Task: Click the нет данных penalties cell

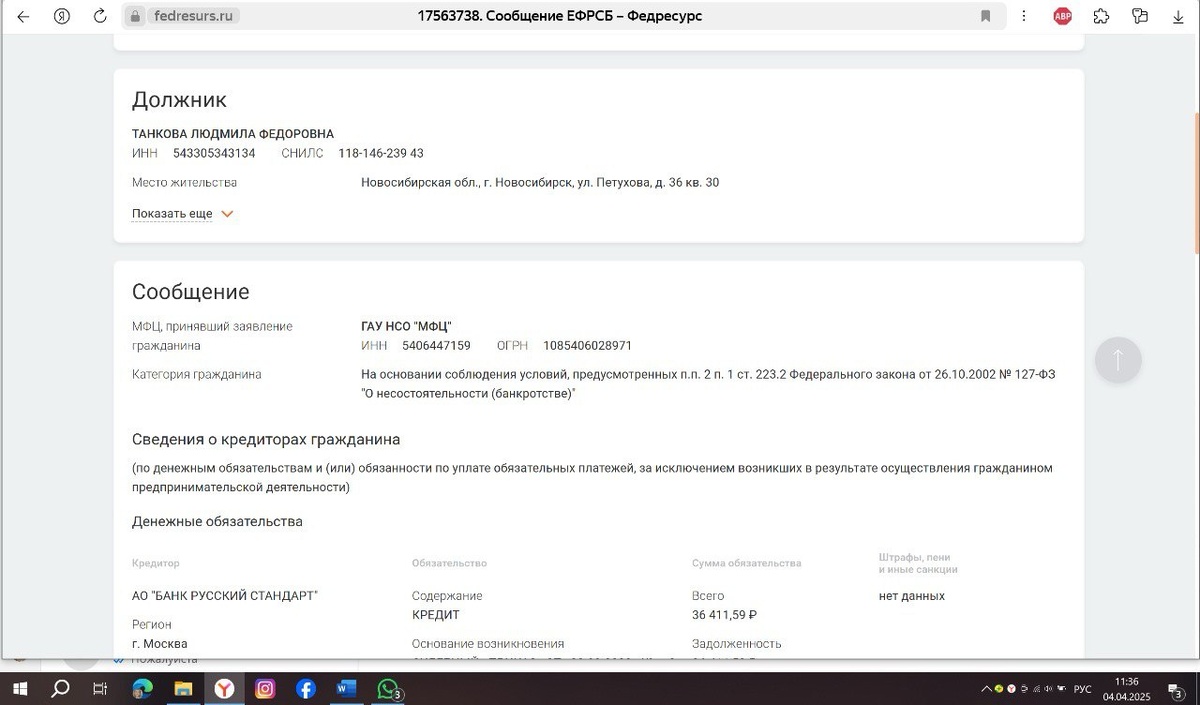Action: 912,596
